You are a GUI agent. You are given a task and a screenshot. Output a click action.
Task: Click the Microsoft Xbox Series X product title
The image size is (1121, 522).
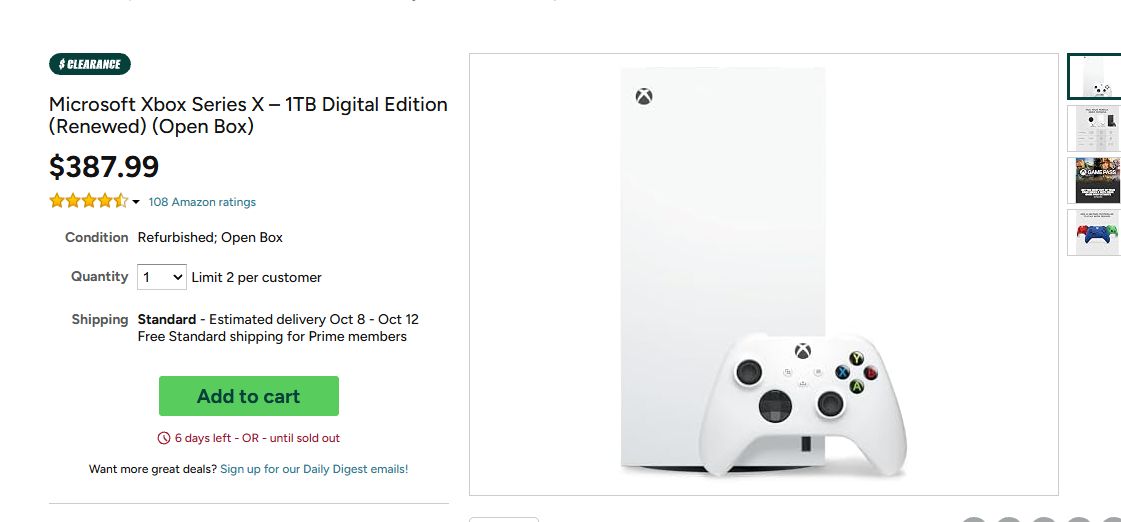pyautogui.click(x=248, y=115)
